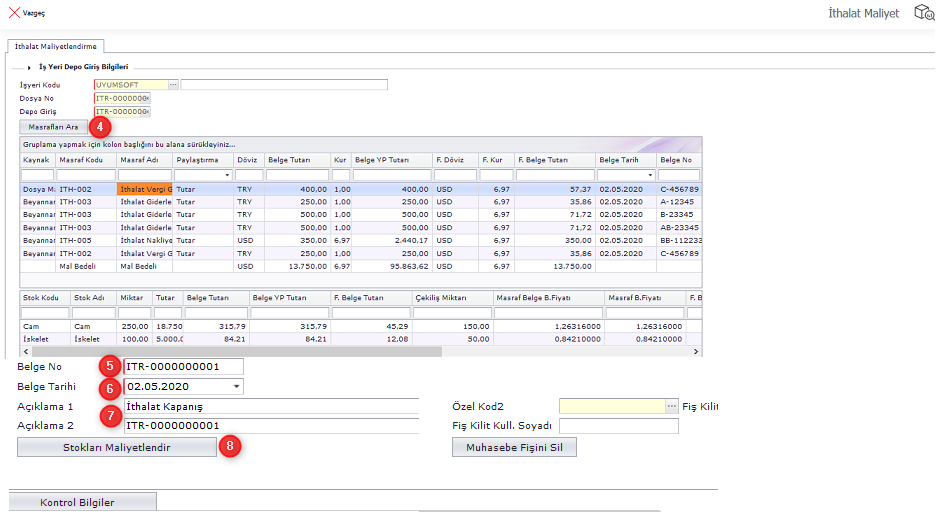Click the Muhasebe Fişini Sil button
939x515 pixels.
515,447
